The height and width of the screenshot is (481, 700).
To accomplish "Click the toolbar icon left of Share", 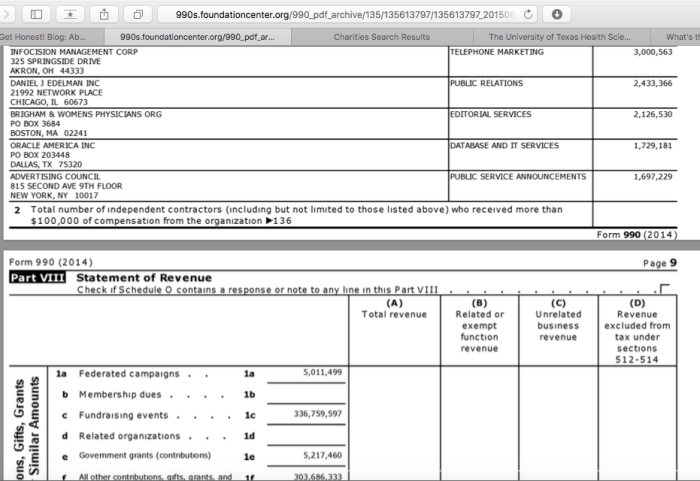I will pos(71,16).
